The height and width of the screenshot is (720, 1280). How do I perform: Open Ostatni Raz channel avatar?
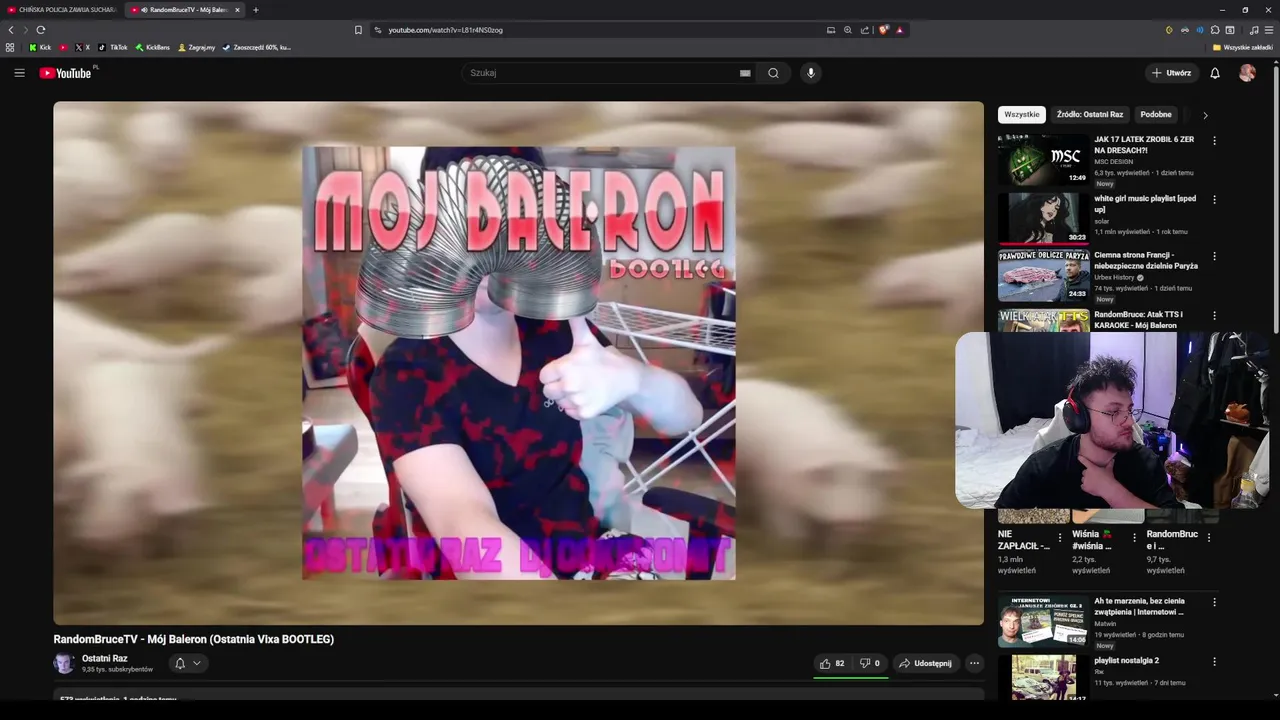(64, 663)
